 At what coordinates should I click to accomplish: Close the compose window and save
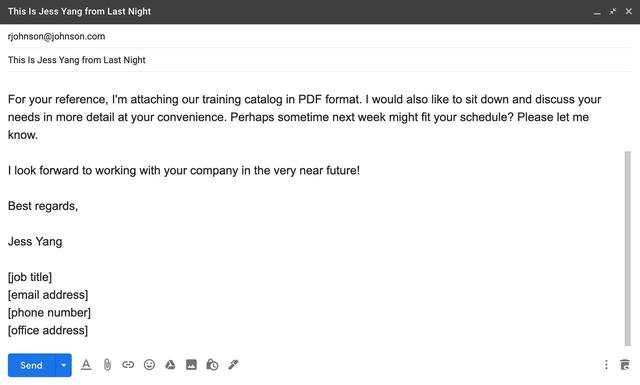(x=629, y=11)
